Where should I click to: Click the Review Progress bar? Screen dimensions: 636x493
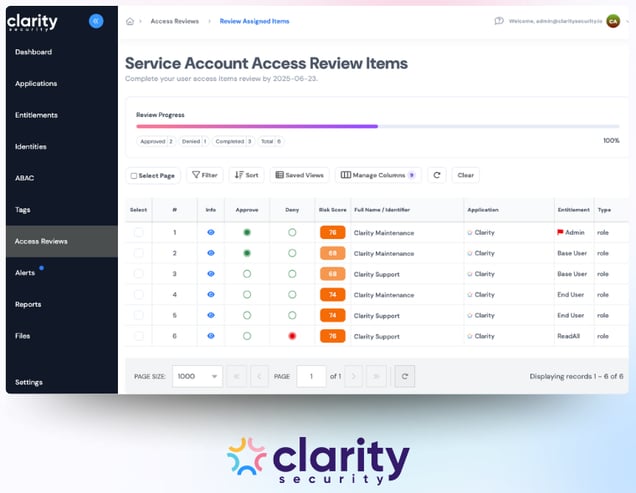pyautogui.click(x=377, y=127)
